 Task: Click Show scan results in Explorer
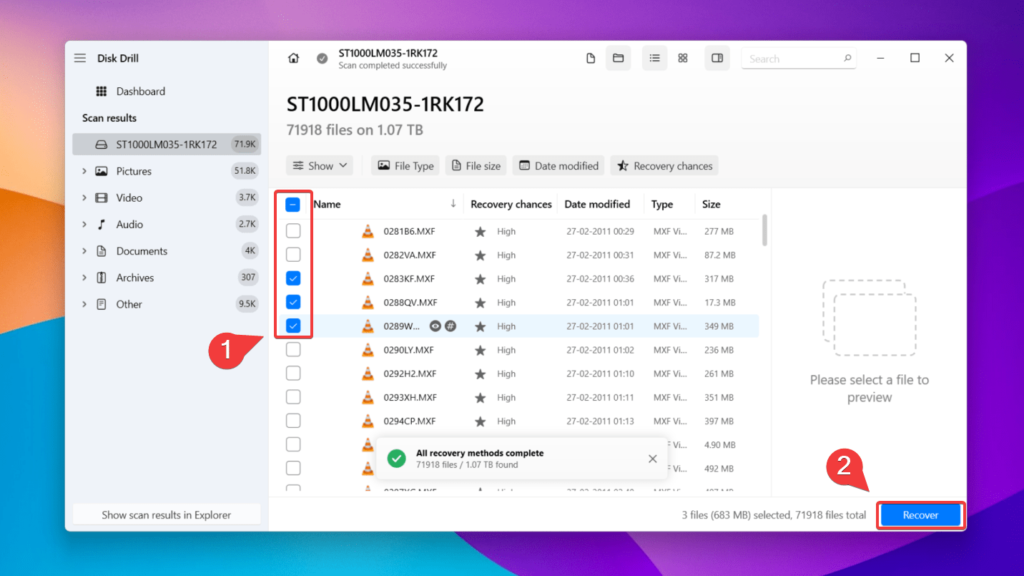pyautogui.click(x=165, y=514)
